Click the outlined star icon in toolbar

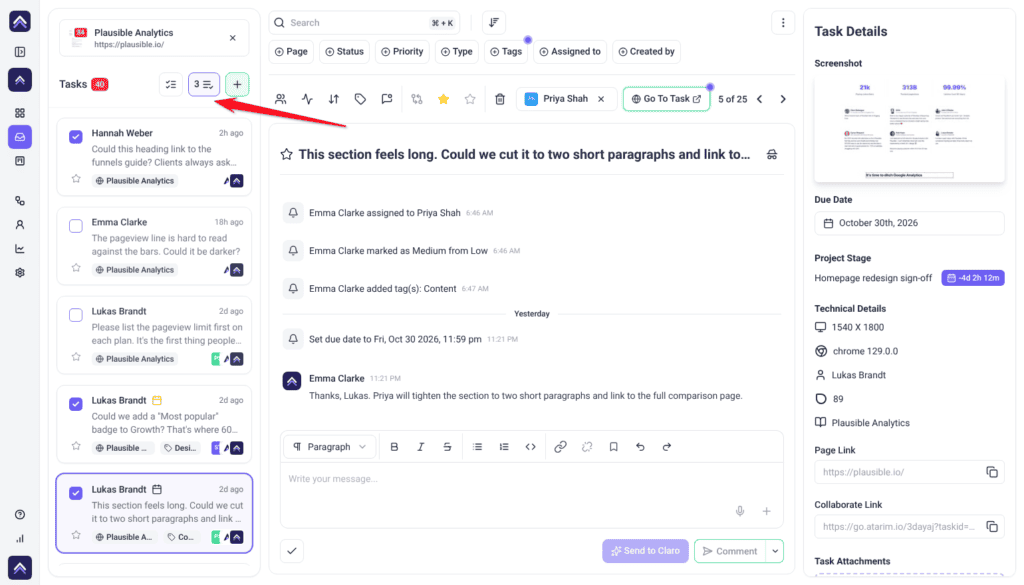point(470,99)
